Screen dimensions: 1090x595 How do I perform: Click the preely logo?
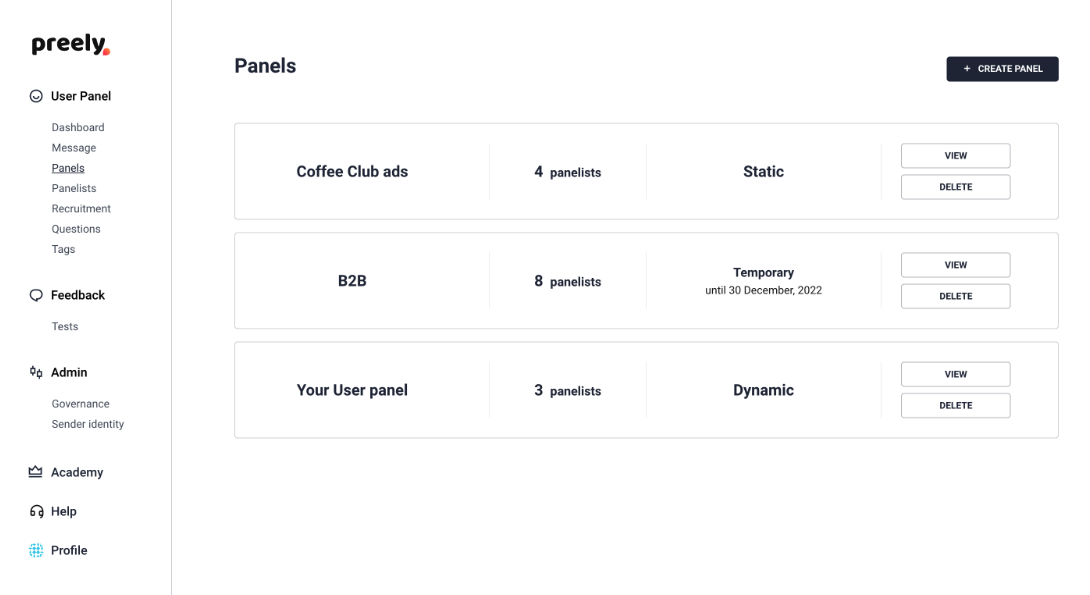[x=71, y=44]
